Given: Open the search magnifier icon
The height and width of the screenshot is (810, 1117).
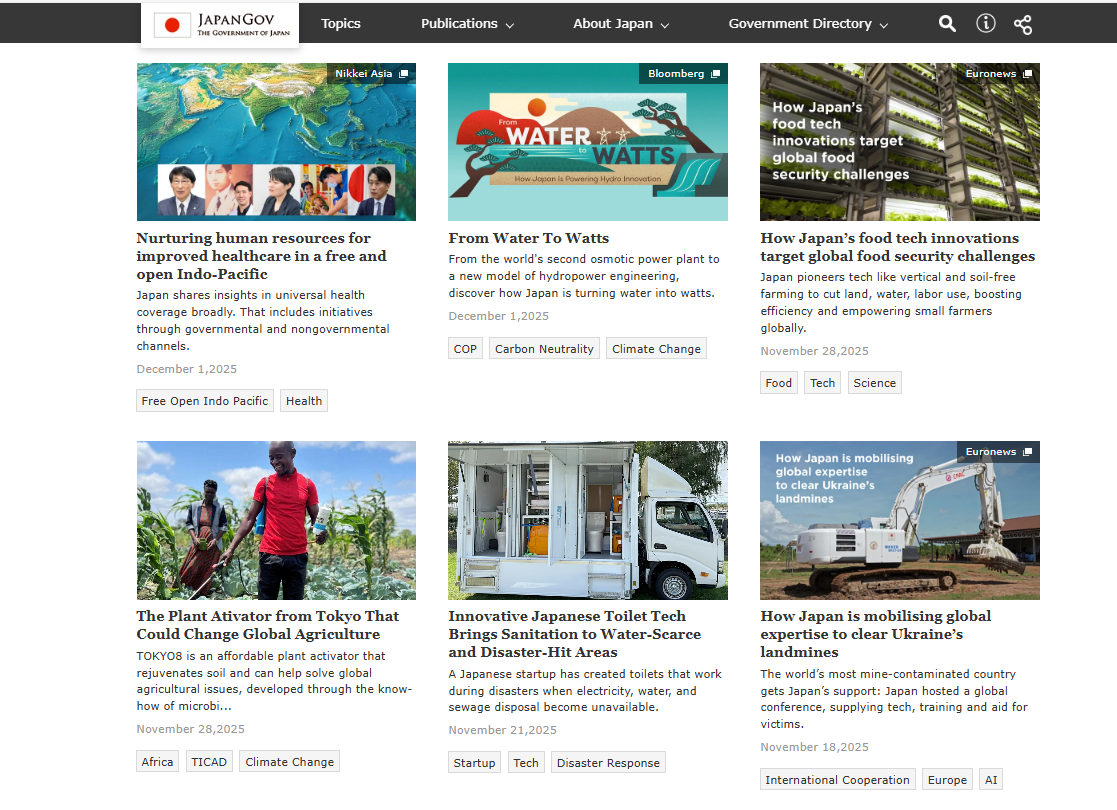Looking at the screenshot, I should pos(947,24).
